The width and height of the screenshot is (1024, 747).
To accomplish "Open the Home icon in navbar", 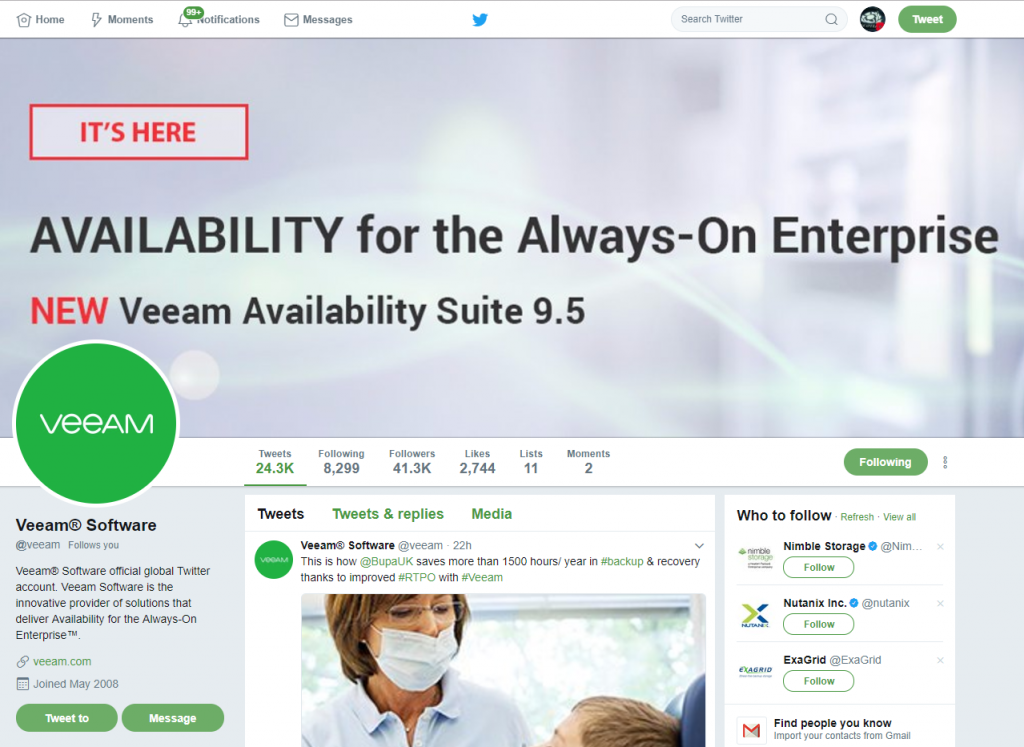I will coord(24,20).
